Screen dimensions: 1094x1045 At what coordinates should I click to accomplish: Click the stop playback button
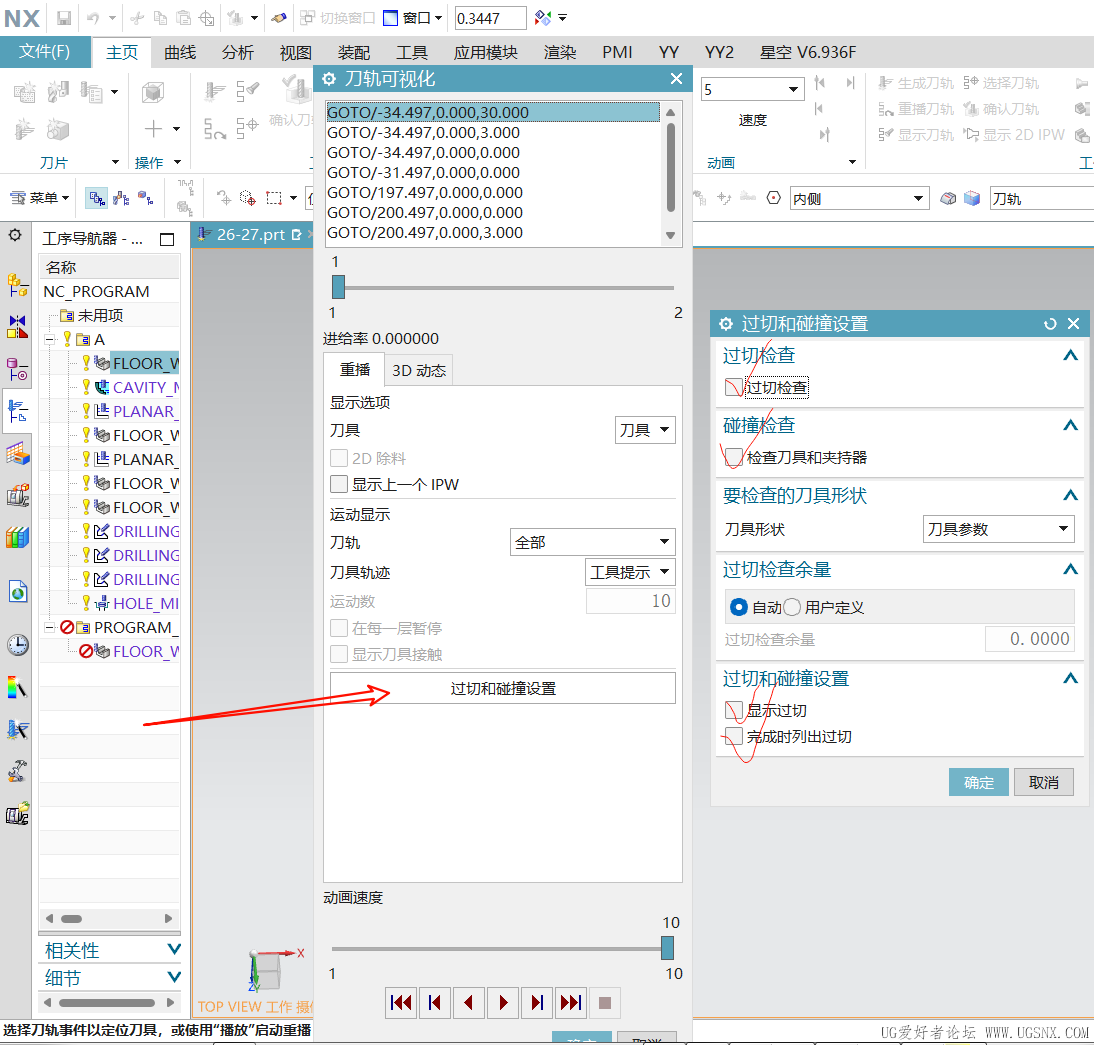[605, 1002]
